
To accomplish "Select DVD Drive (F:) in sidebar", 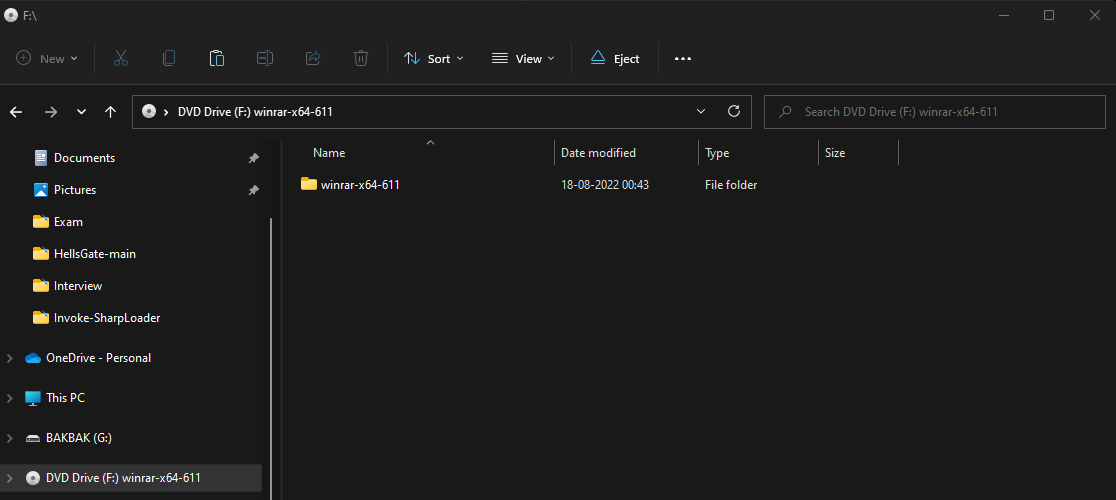I will pyautogui.click(x=123, y=478).
